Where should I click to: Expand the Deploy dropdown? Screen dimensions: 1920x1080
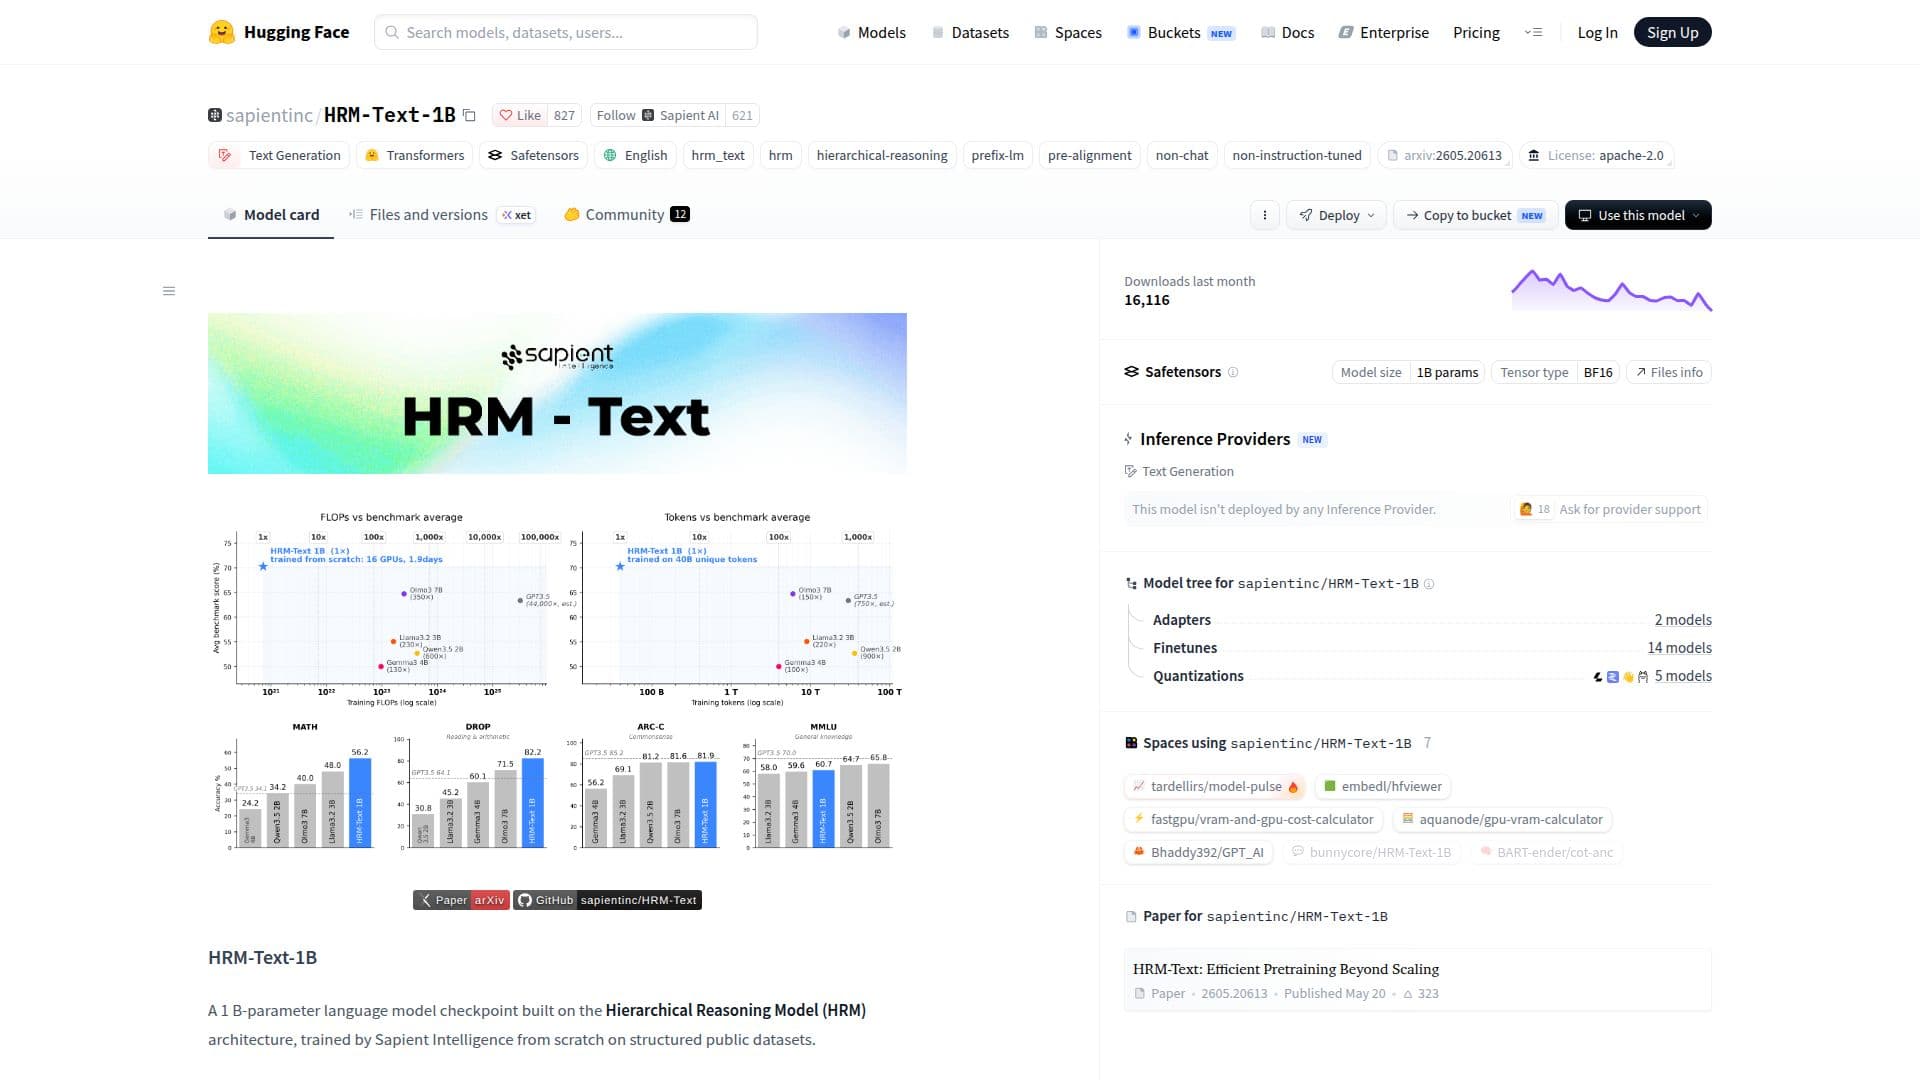point(1336,215)
